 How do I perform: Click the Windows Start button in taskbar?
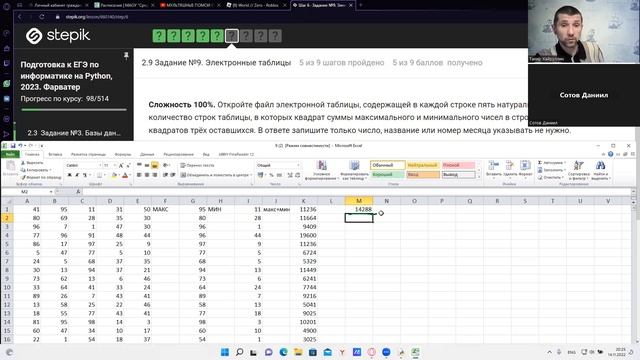[x=225, y=352]
